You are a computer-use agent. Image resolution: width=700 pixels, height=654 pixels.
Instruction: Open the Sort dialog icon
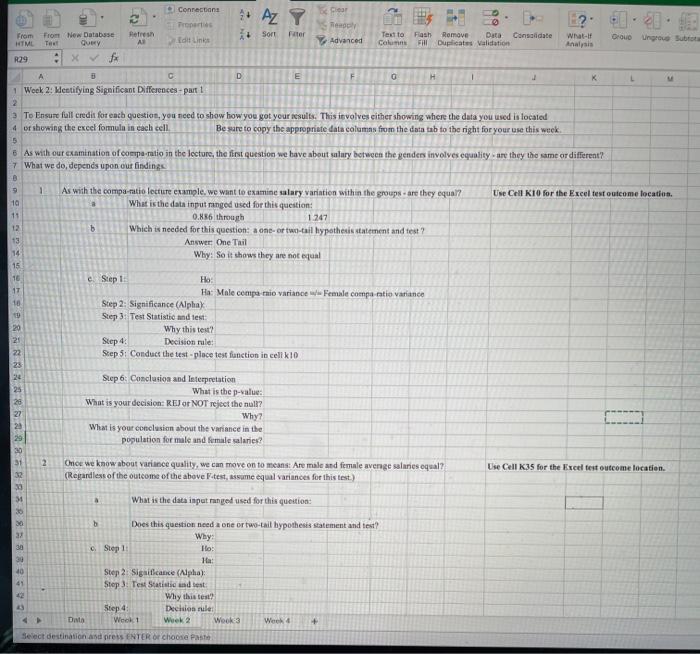click(x=269, y=18)
